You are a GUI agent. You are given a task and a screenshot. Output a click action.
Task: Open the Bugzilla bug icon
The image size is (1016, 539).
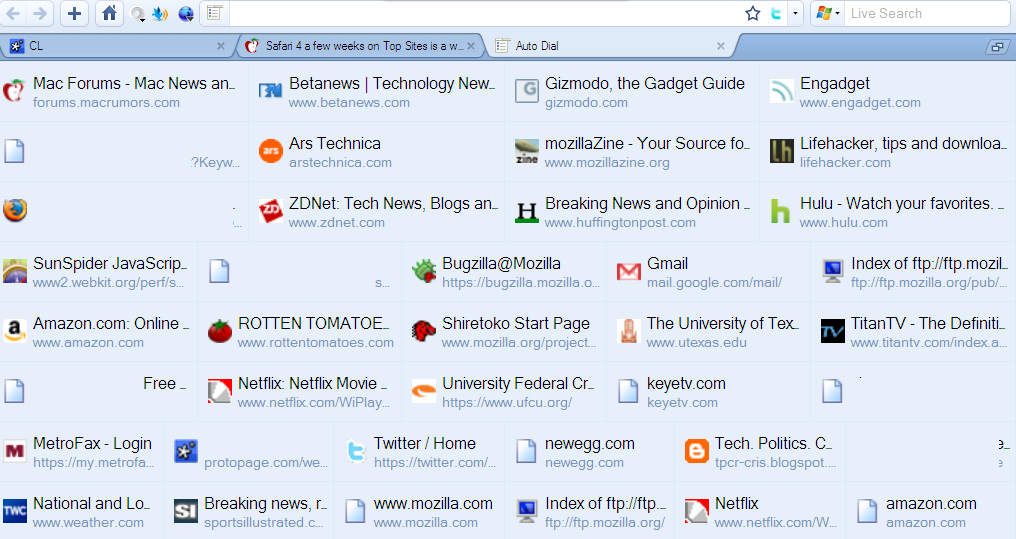click(424, 271)
